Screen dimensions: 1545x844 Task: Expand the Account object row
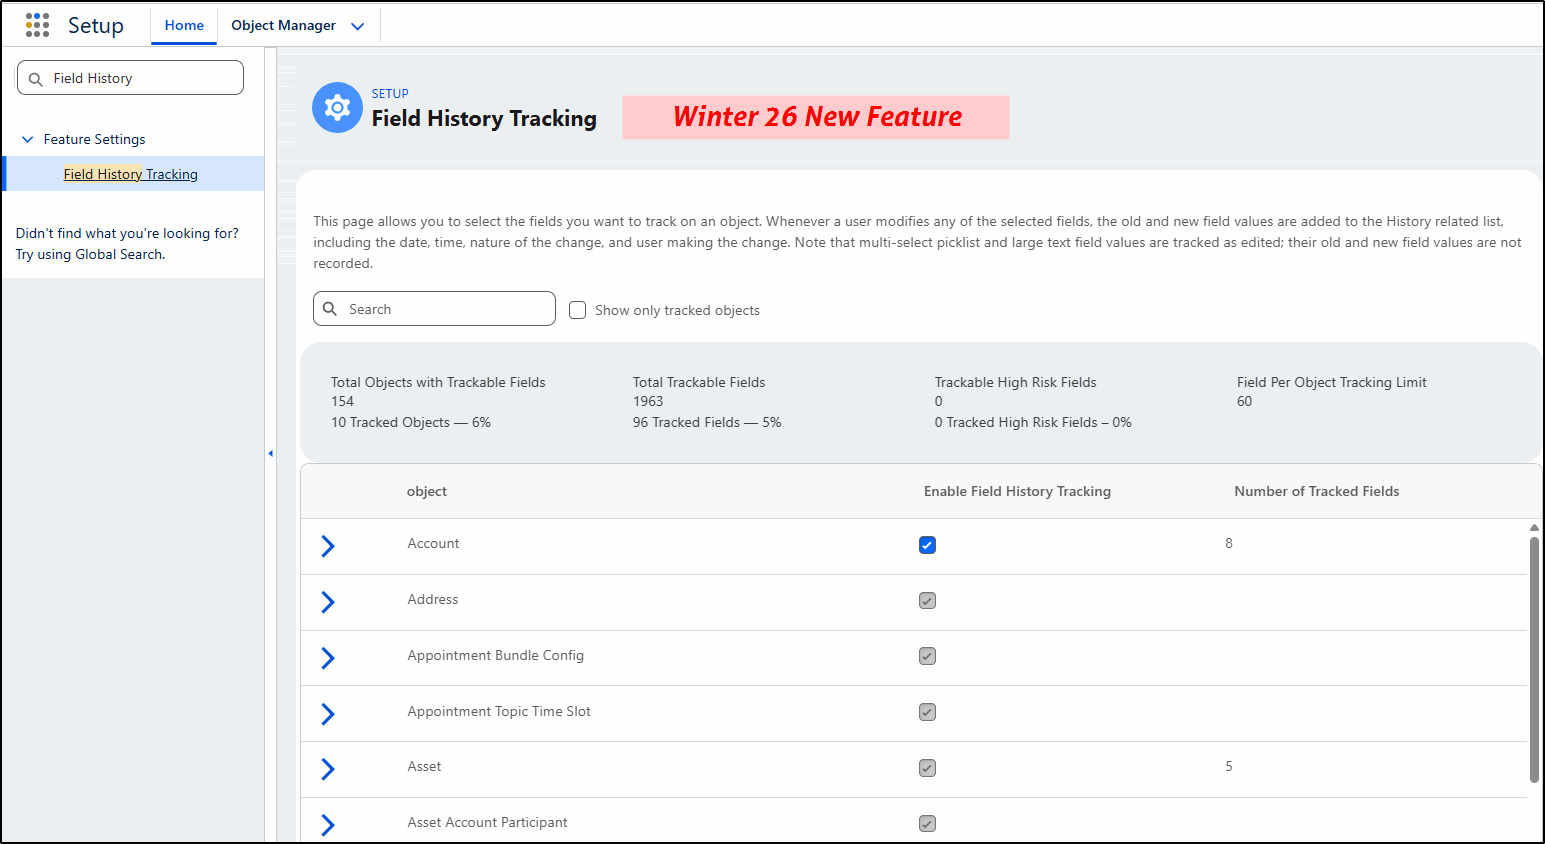click(x=327, y=546)
